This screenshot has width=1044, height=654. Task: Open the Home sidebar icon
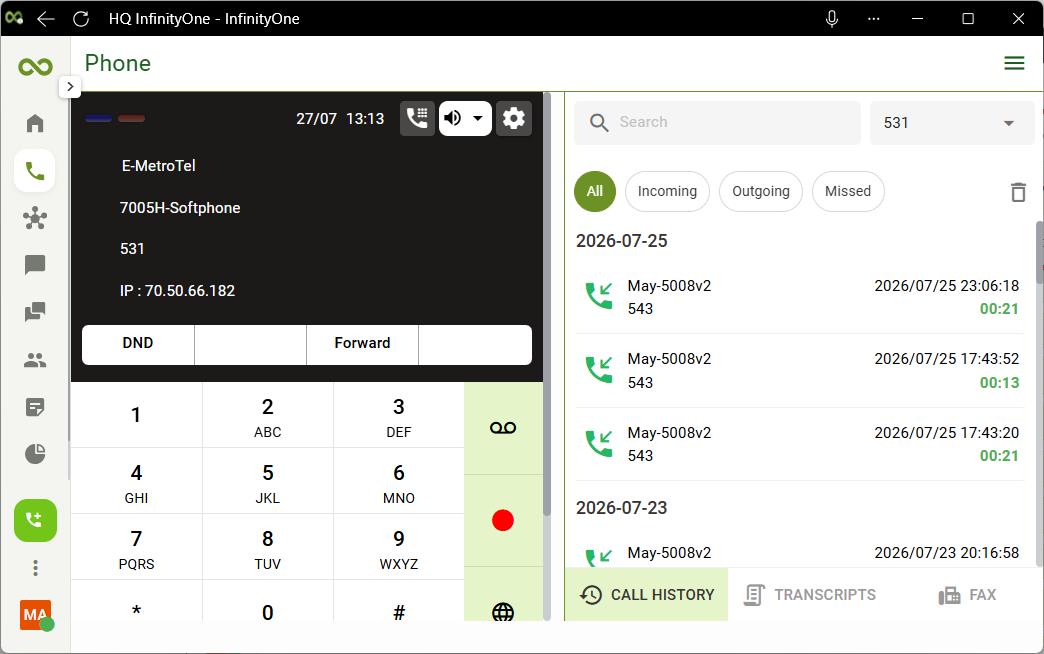click(x=35, y=123)
